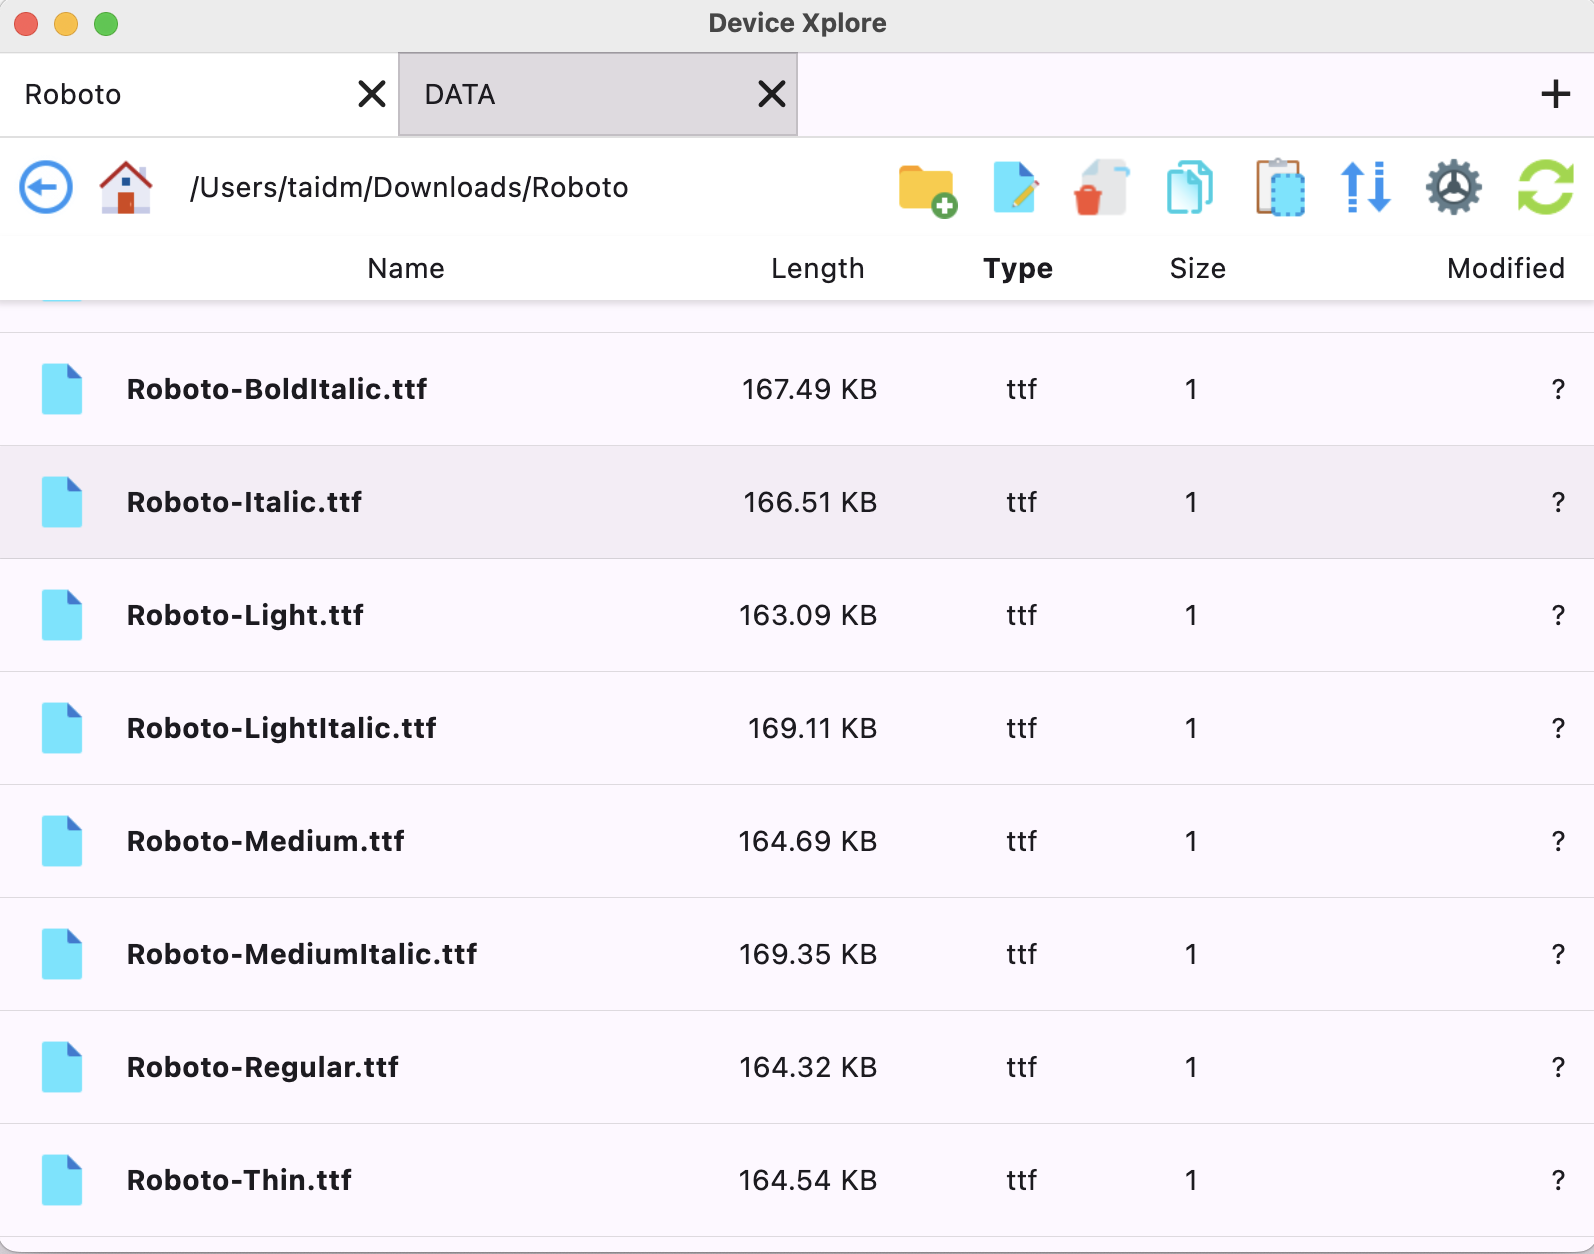Select Roboto-MediumItalic.ttf file name
Image resolution: width=1594 pixels, height=1254 pixels.
click(302, 954)
